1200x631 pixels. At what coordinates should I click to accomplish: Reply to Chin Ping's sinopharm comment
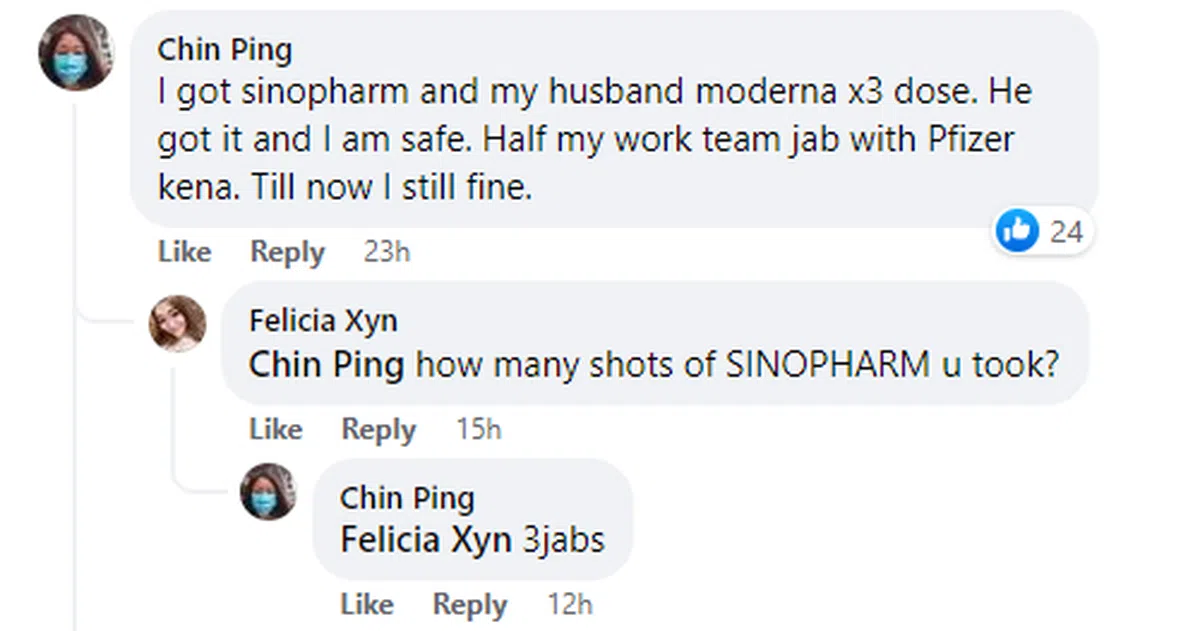287,252
